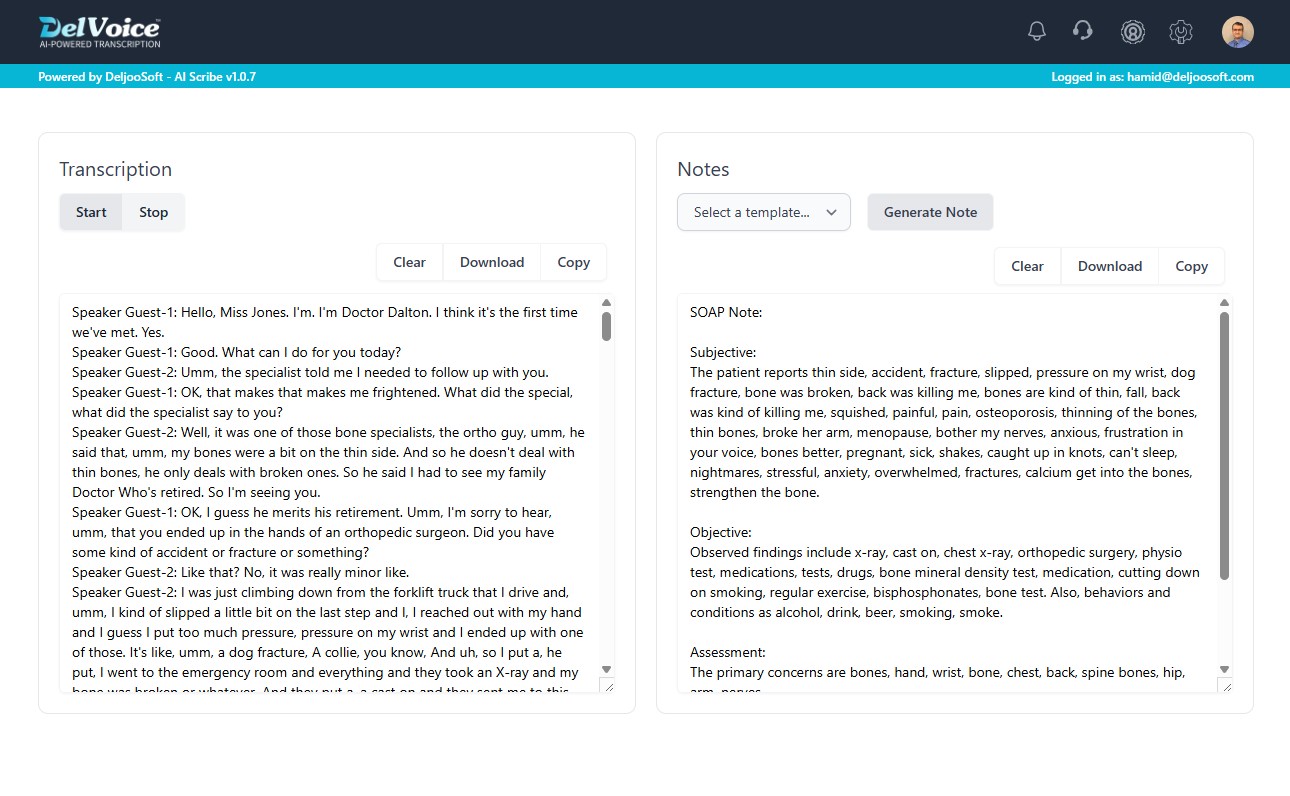
Task: Clear the generated notes
Action: 1027,266
